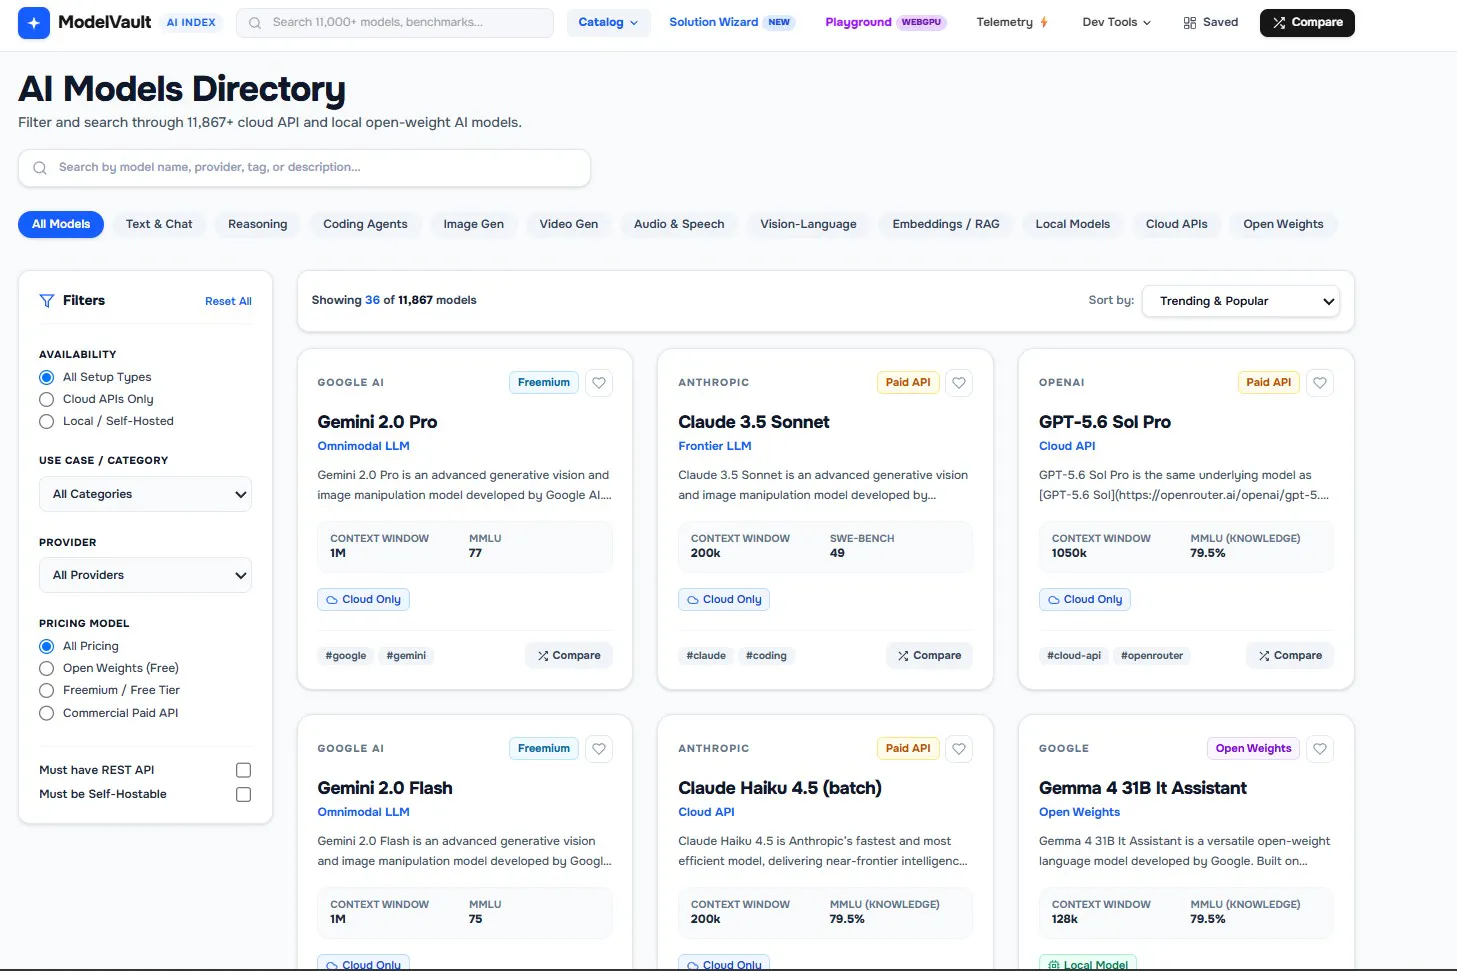Switch to Cloud APIs tab
This screenshot has height=971, width=1457.
(x=1176, y=224)
